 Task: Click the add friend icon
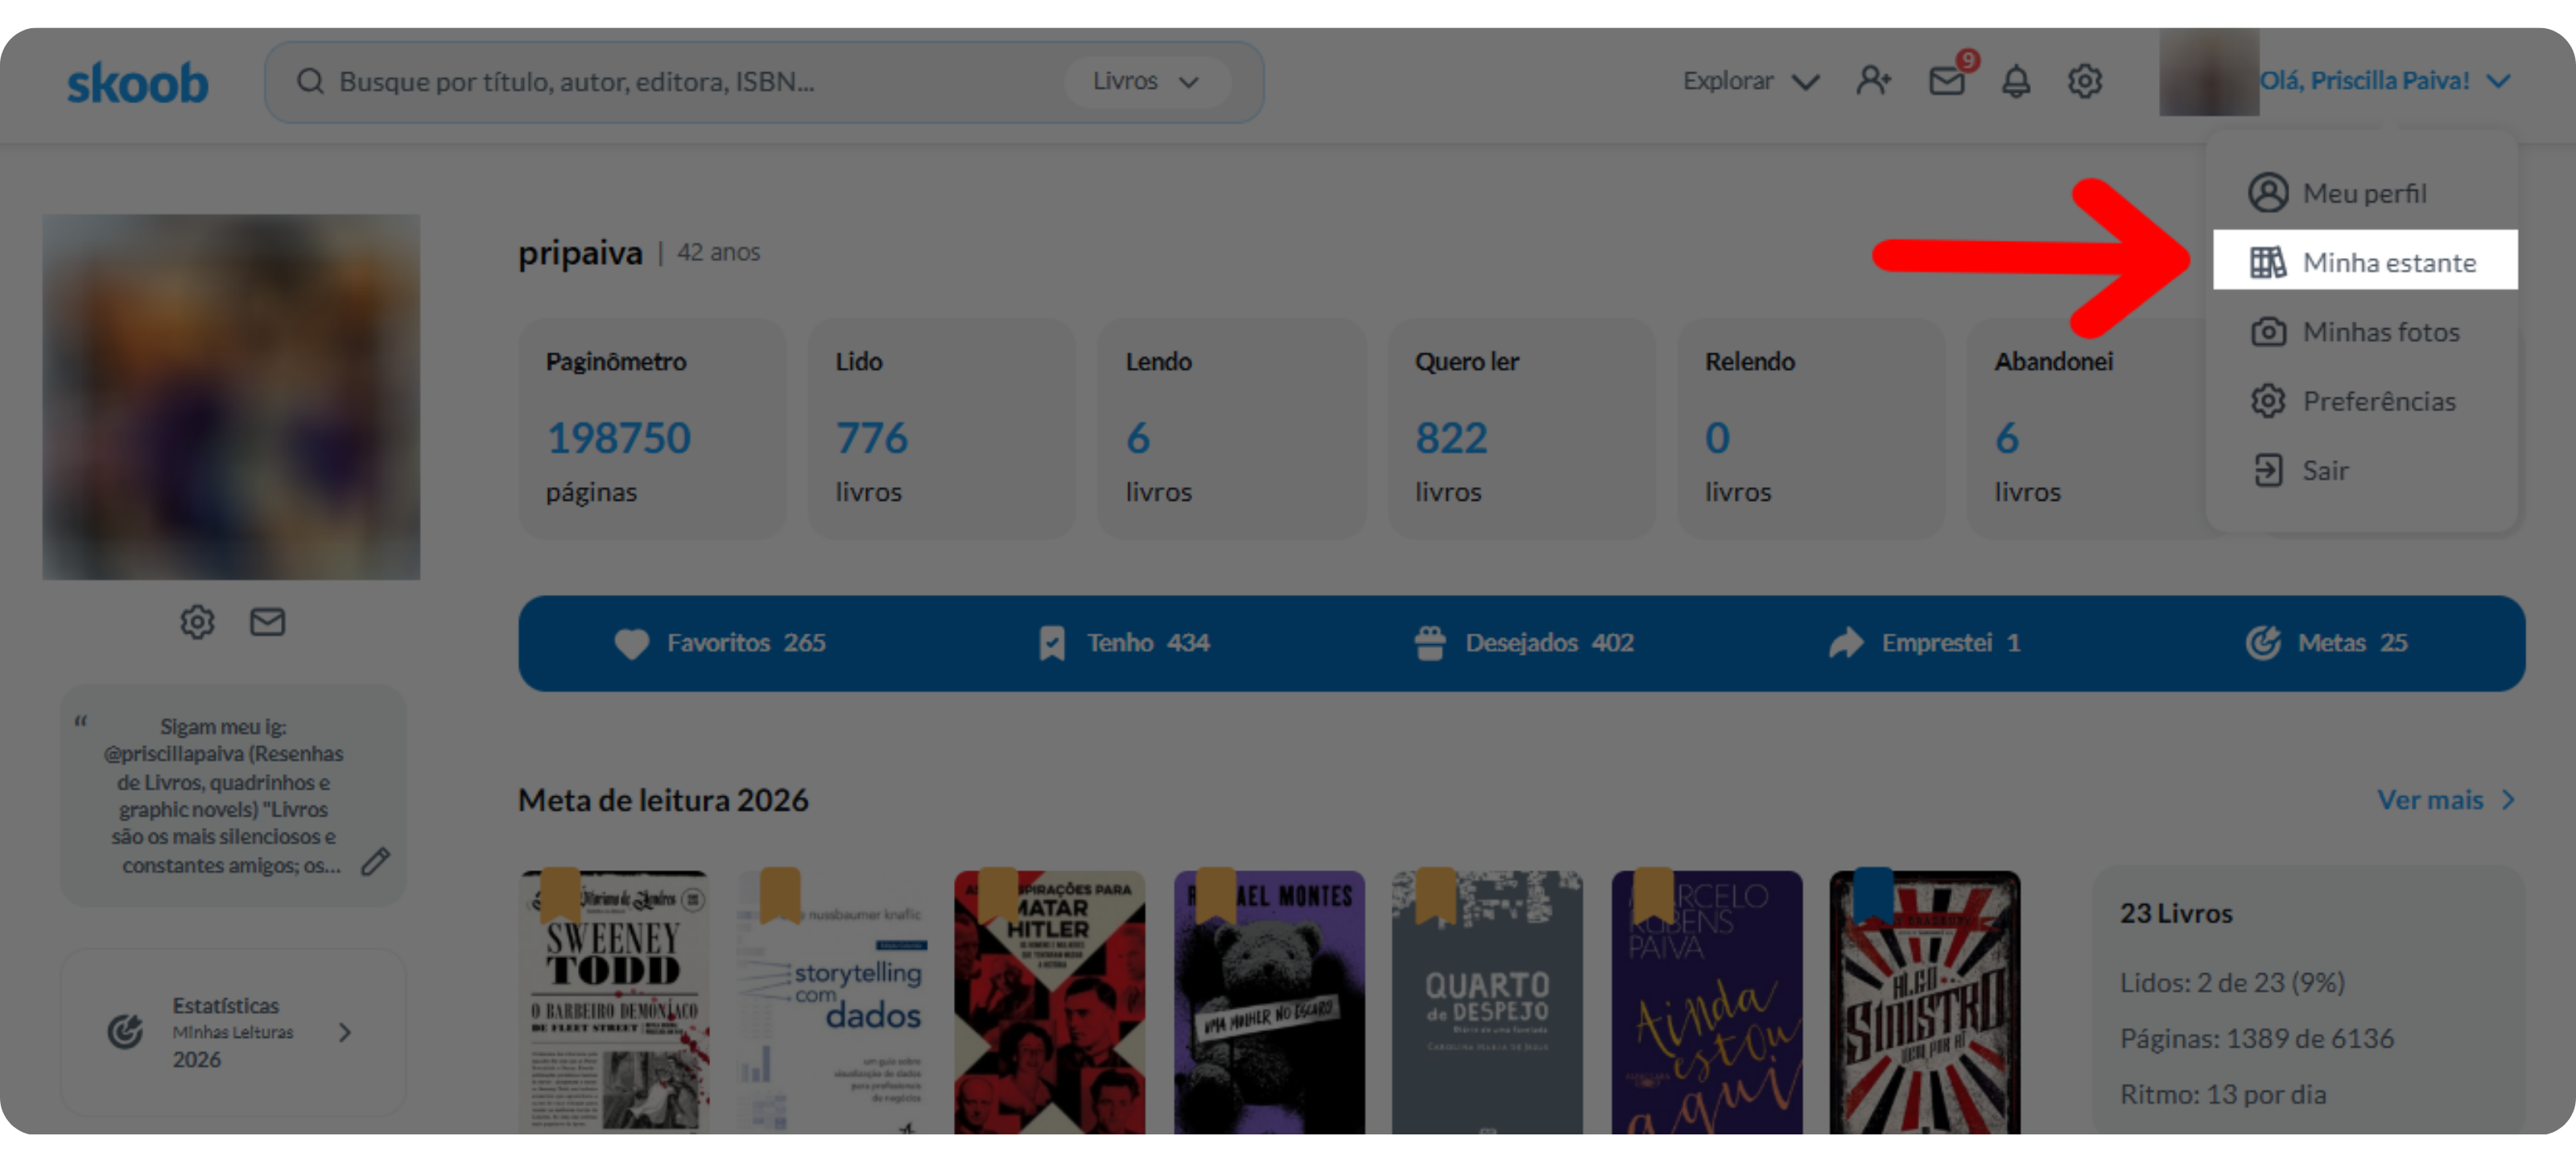pos(1873,80)
